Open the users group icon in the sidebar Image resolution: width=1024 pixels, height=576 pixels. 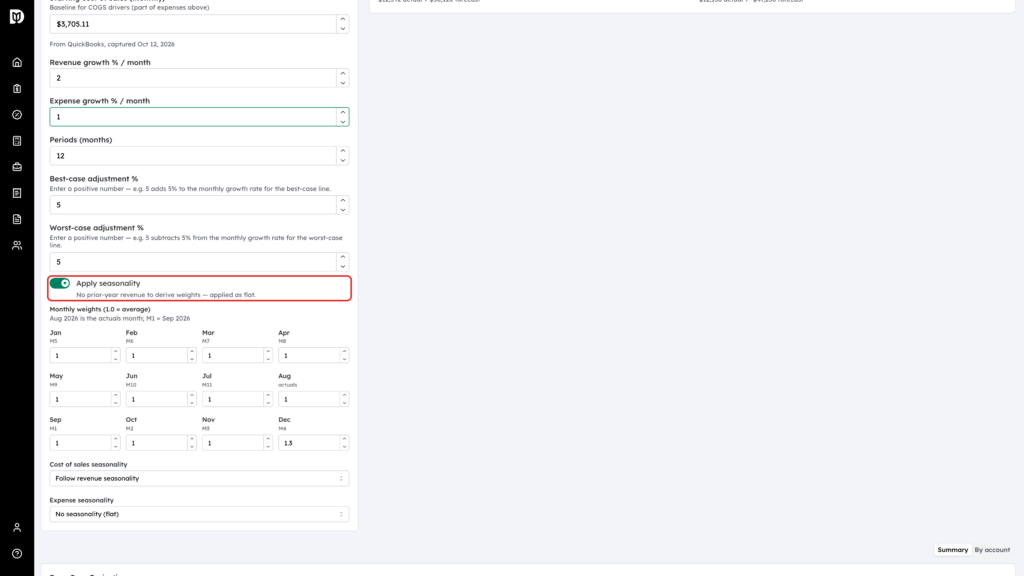[x=17, y=246]
